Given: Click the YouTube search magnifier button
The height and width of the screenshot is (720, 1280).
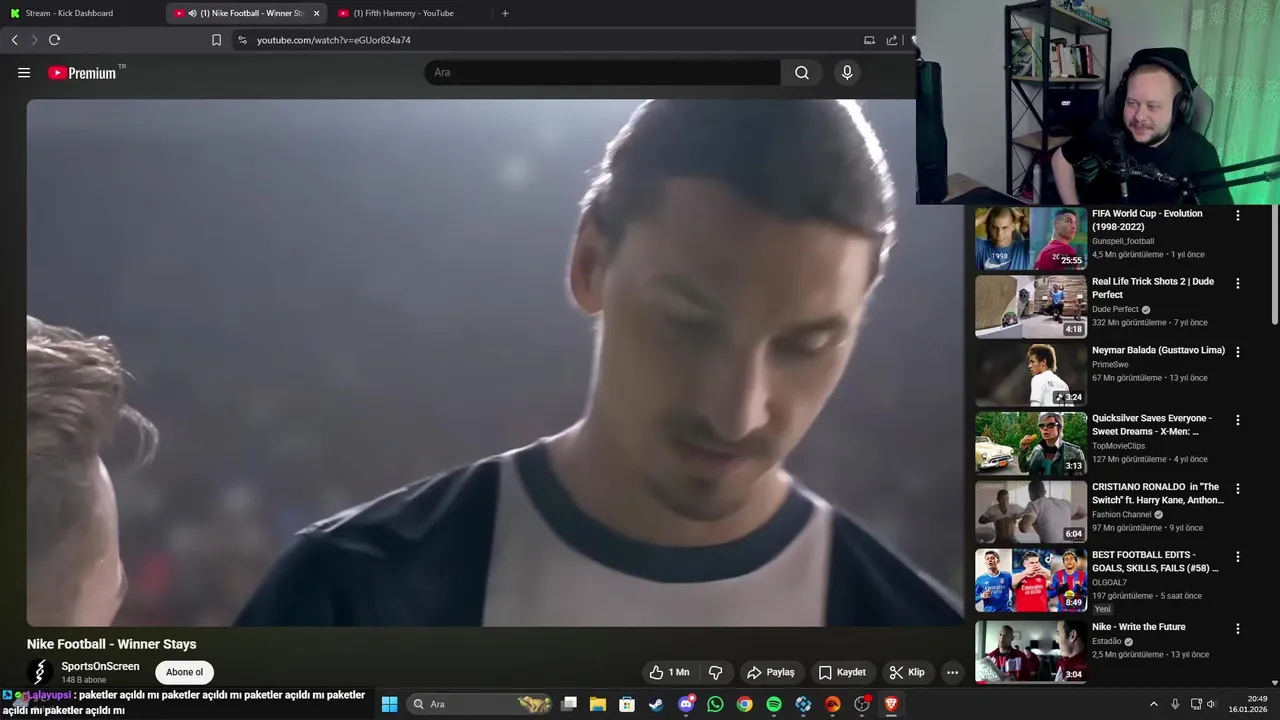Looking at the screenshot, I should 802,73.
